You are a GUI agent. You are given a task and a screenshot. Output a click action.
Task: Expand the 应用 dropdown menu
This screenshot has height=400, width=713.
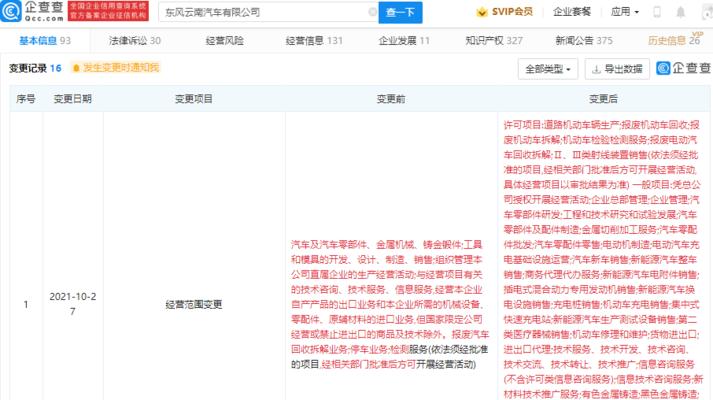625,12
